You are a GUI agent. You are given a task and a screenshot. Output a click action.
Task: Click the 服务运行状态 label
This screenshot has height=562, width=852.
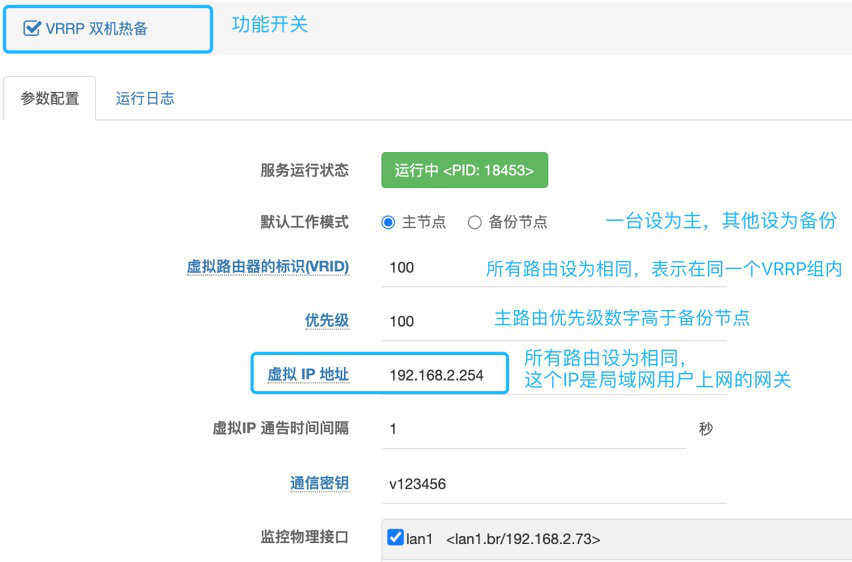coord(304,170)
